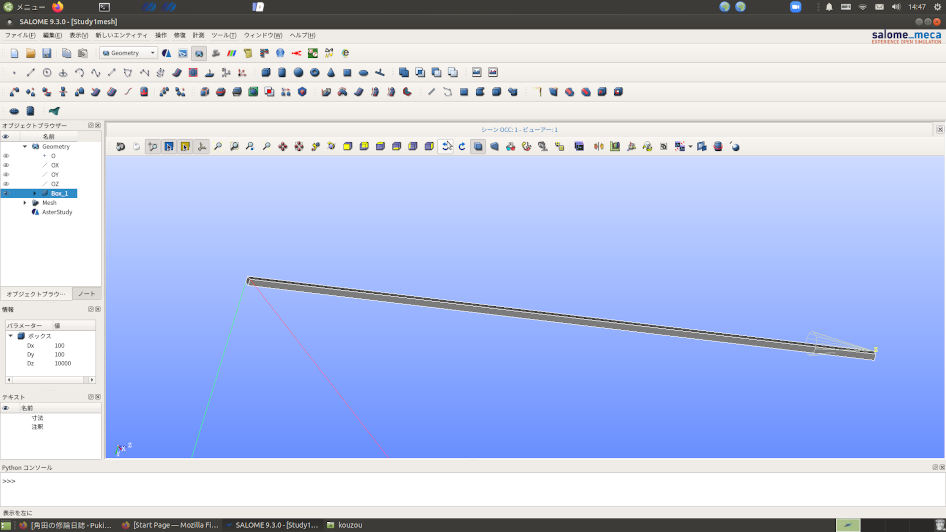Click eye column header in テキスト panel
Image resolution: width=946 pixels, height=532 pixels.
point(6,408)
